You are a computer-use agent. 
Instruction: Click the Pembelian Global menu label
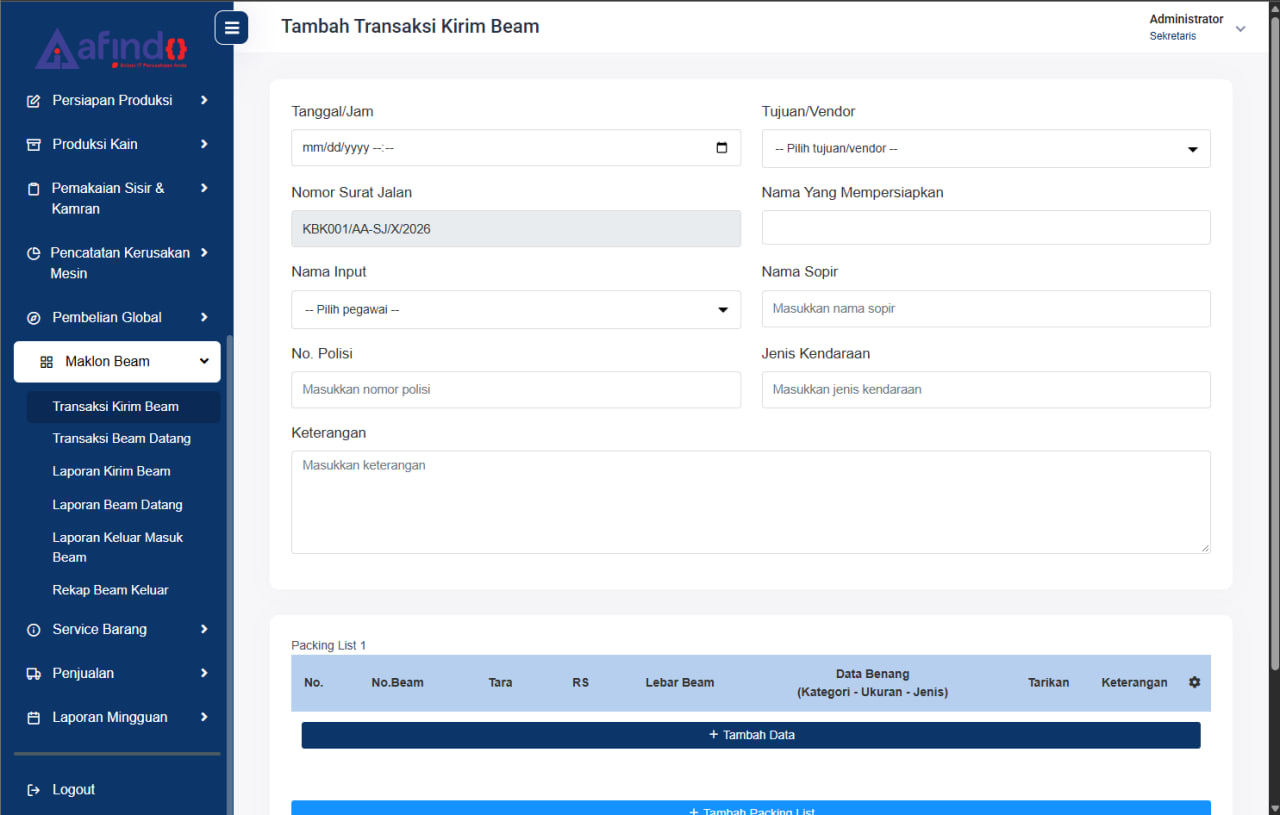(107, 318)
